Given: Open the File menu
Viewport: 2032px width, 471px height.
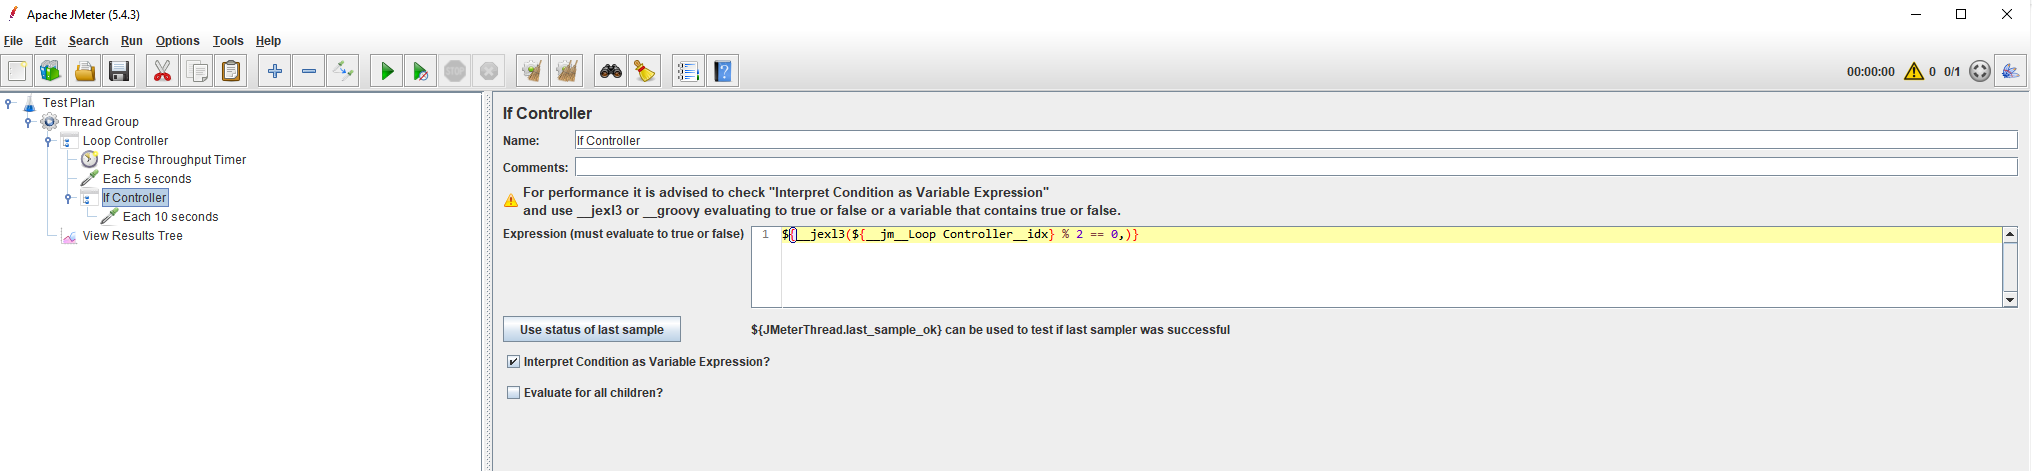Looking at the screenshot, I should [13, 41].
